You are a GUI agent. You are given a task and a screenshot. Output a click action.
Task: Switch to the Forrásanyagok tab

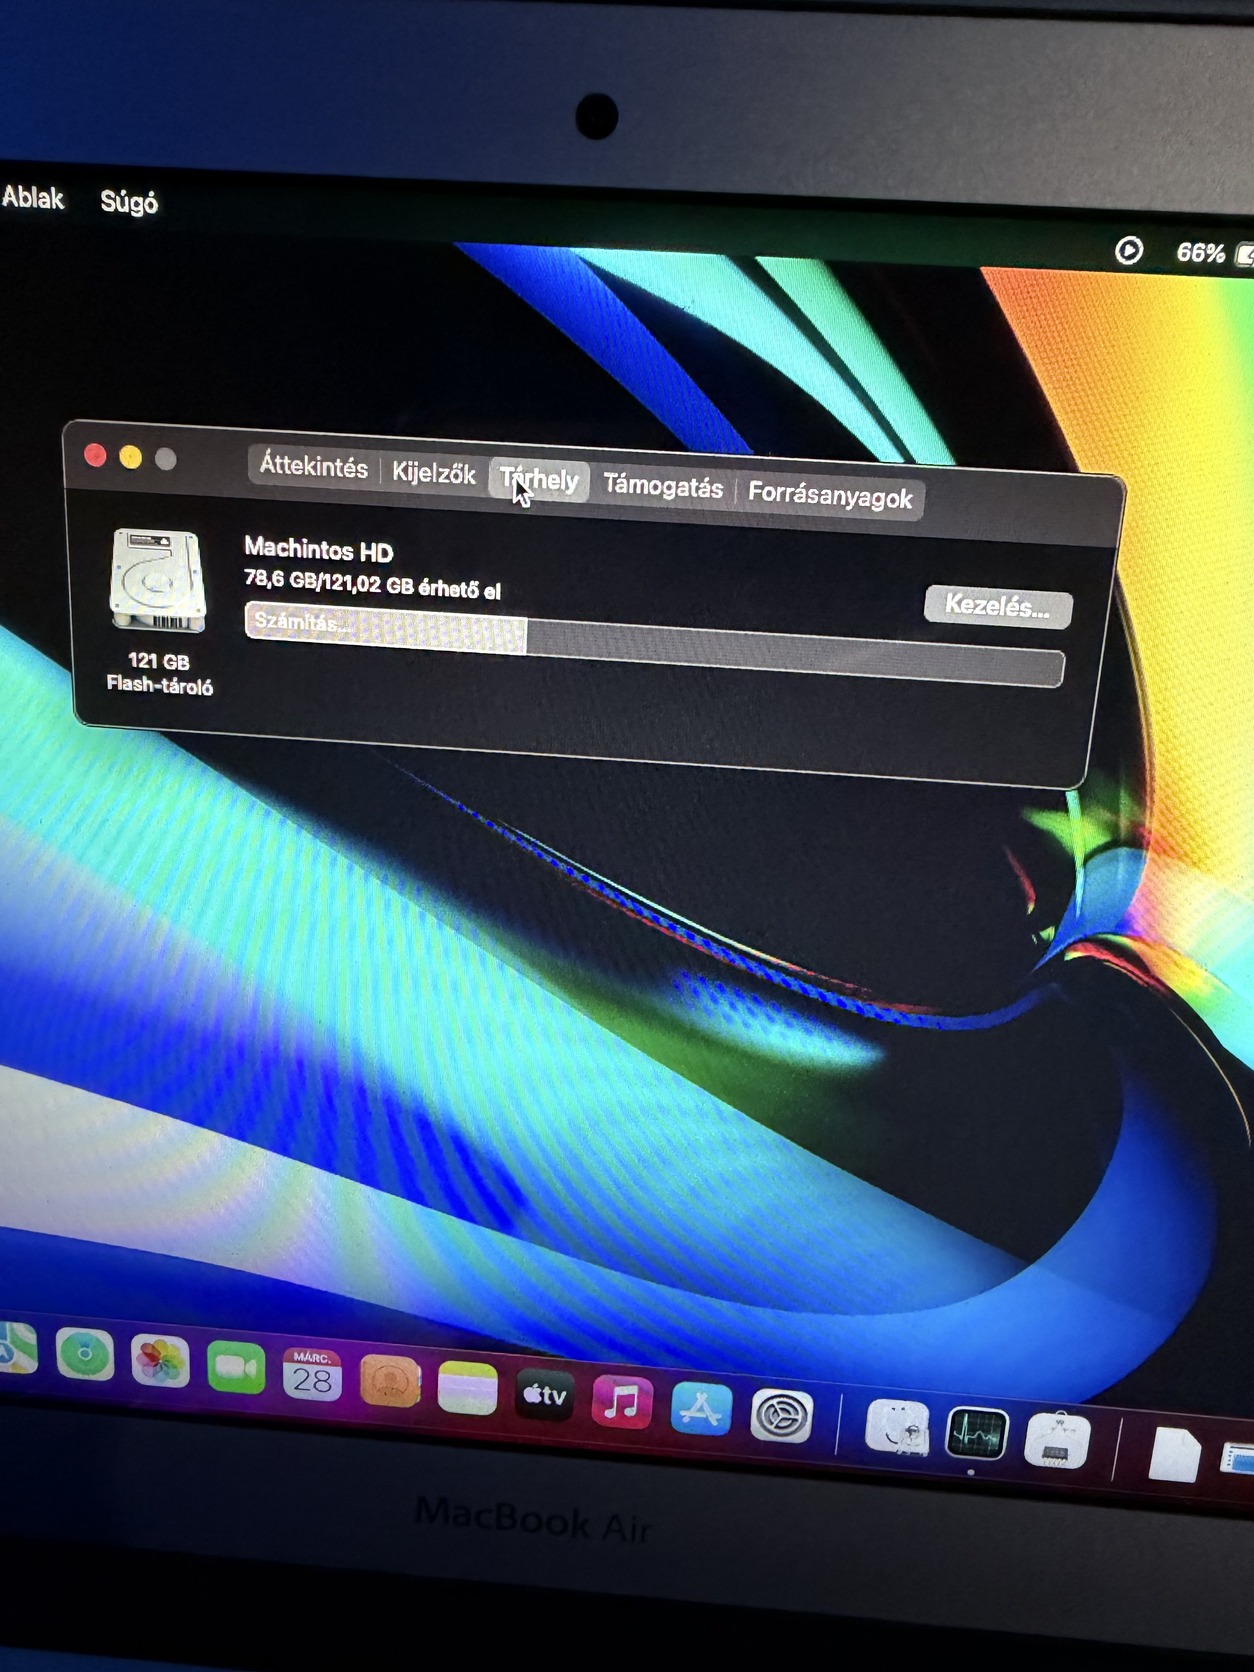[x=830, y=496]
